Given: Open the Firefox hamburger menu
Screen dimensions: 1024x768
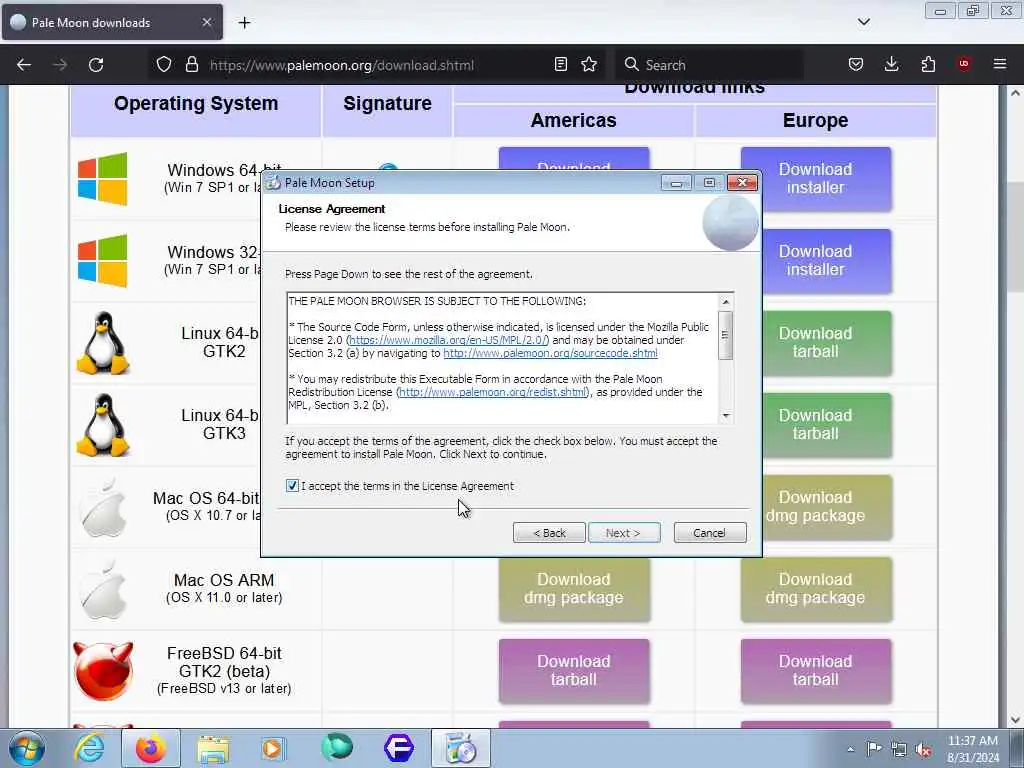Looking at the screenshot, I should (x=1000, y=64).
